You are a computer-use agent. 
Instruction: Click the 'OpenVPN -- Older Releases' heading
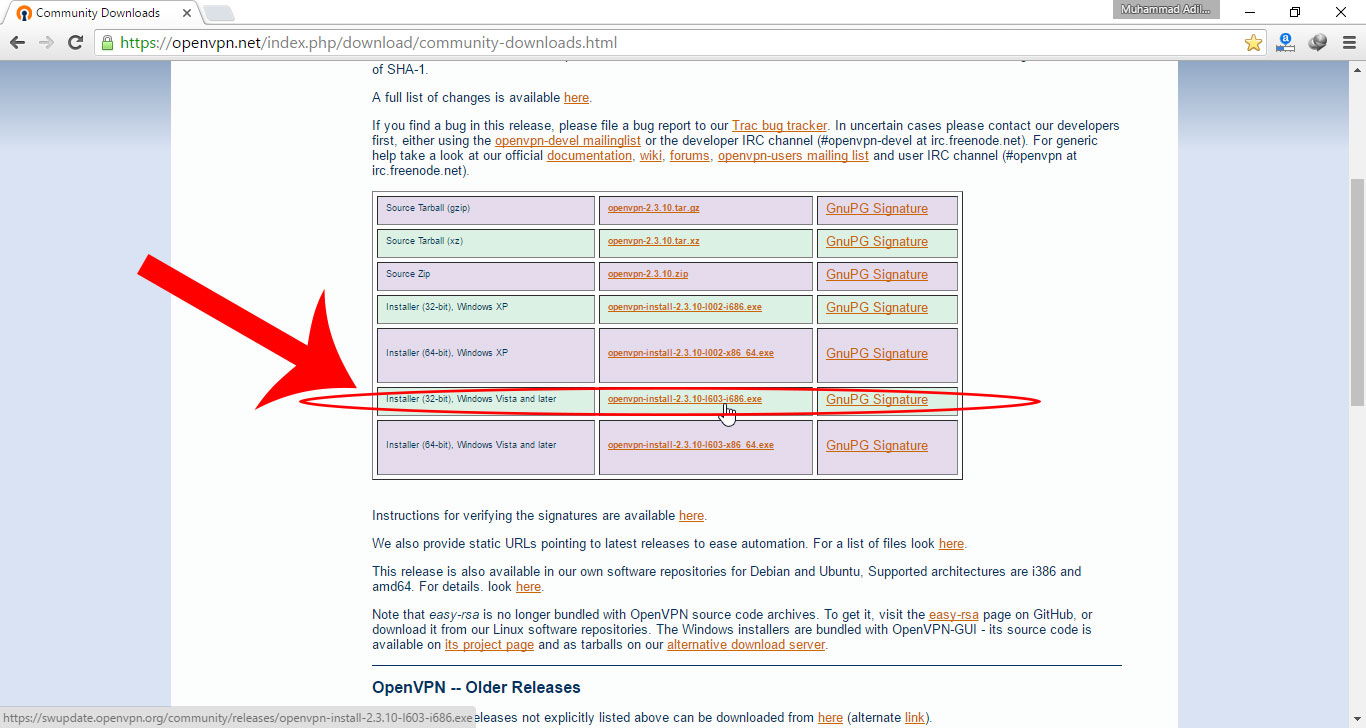coord(476,688)
